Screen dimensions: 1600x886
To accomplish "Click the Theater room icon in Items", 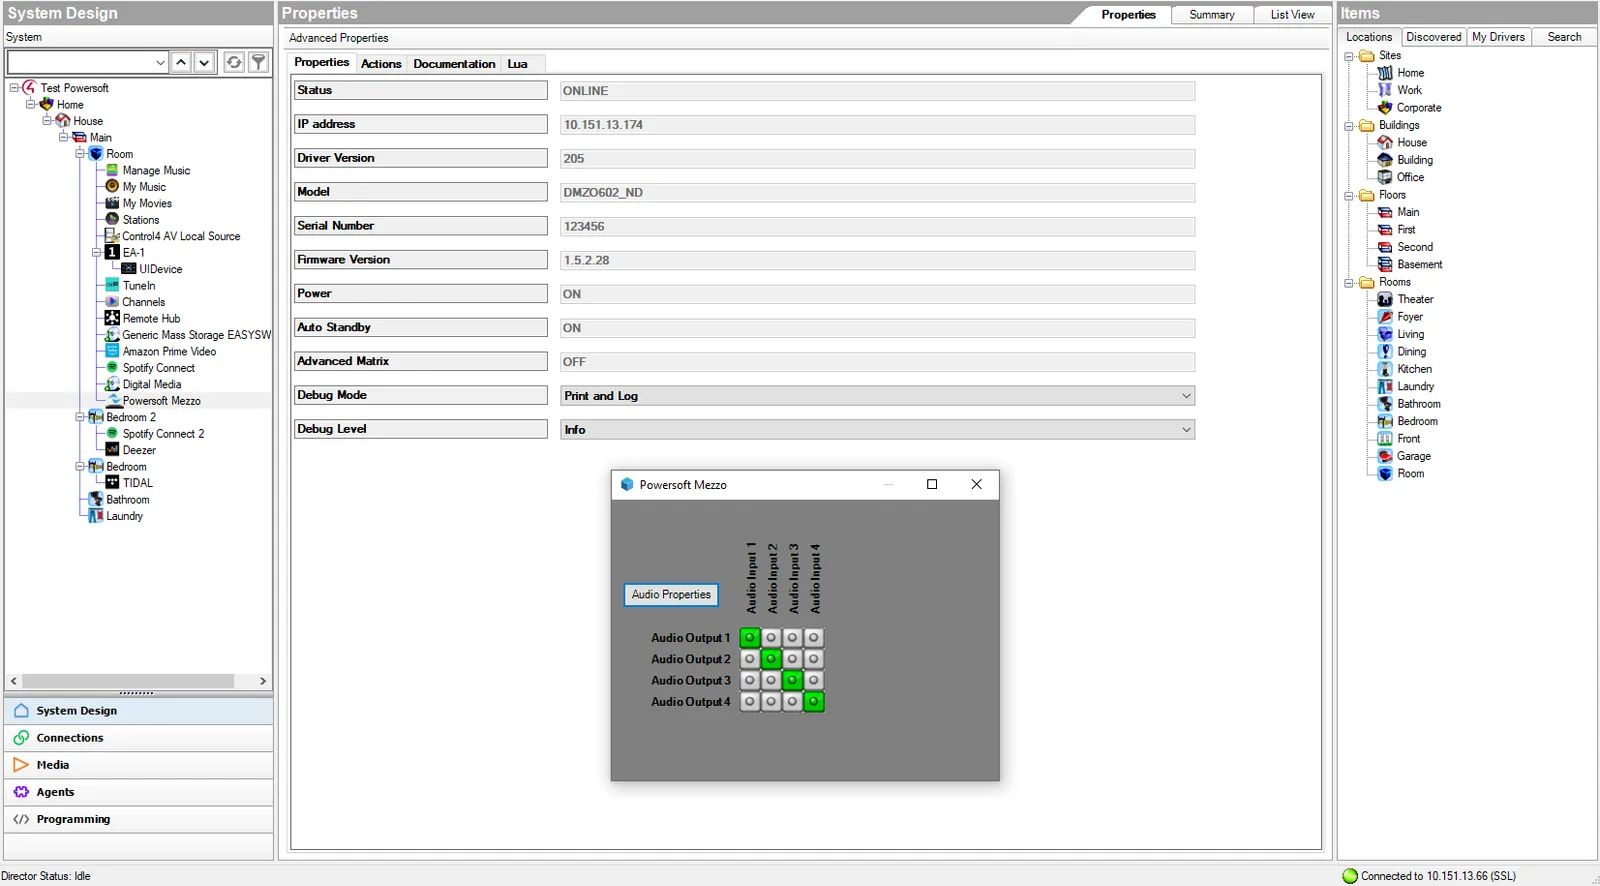I will (1385, 299).
